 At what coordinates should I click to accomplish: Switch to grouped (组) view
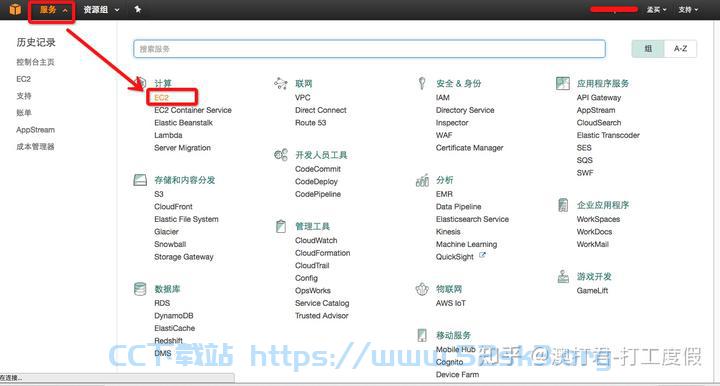648,49
